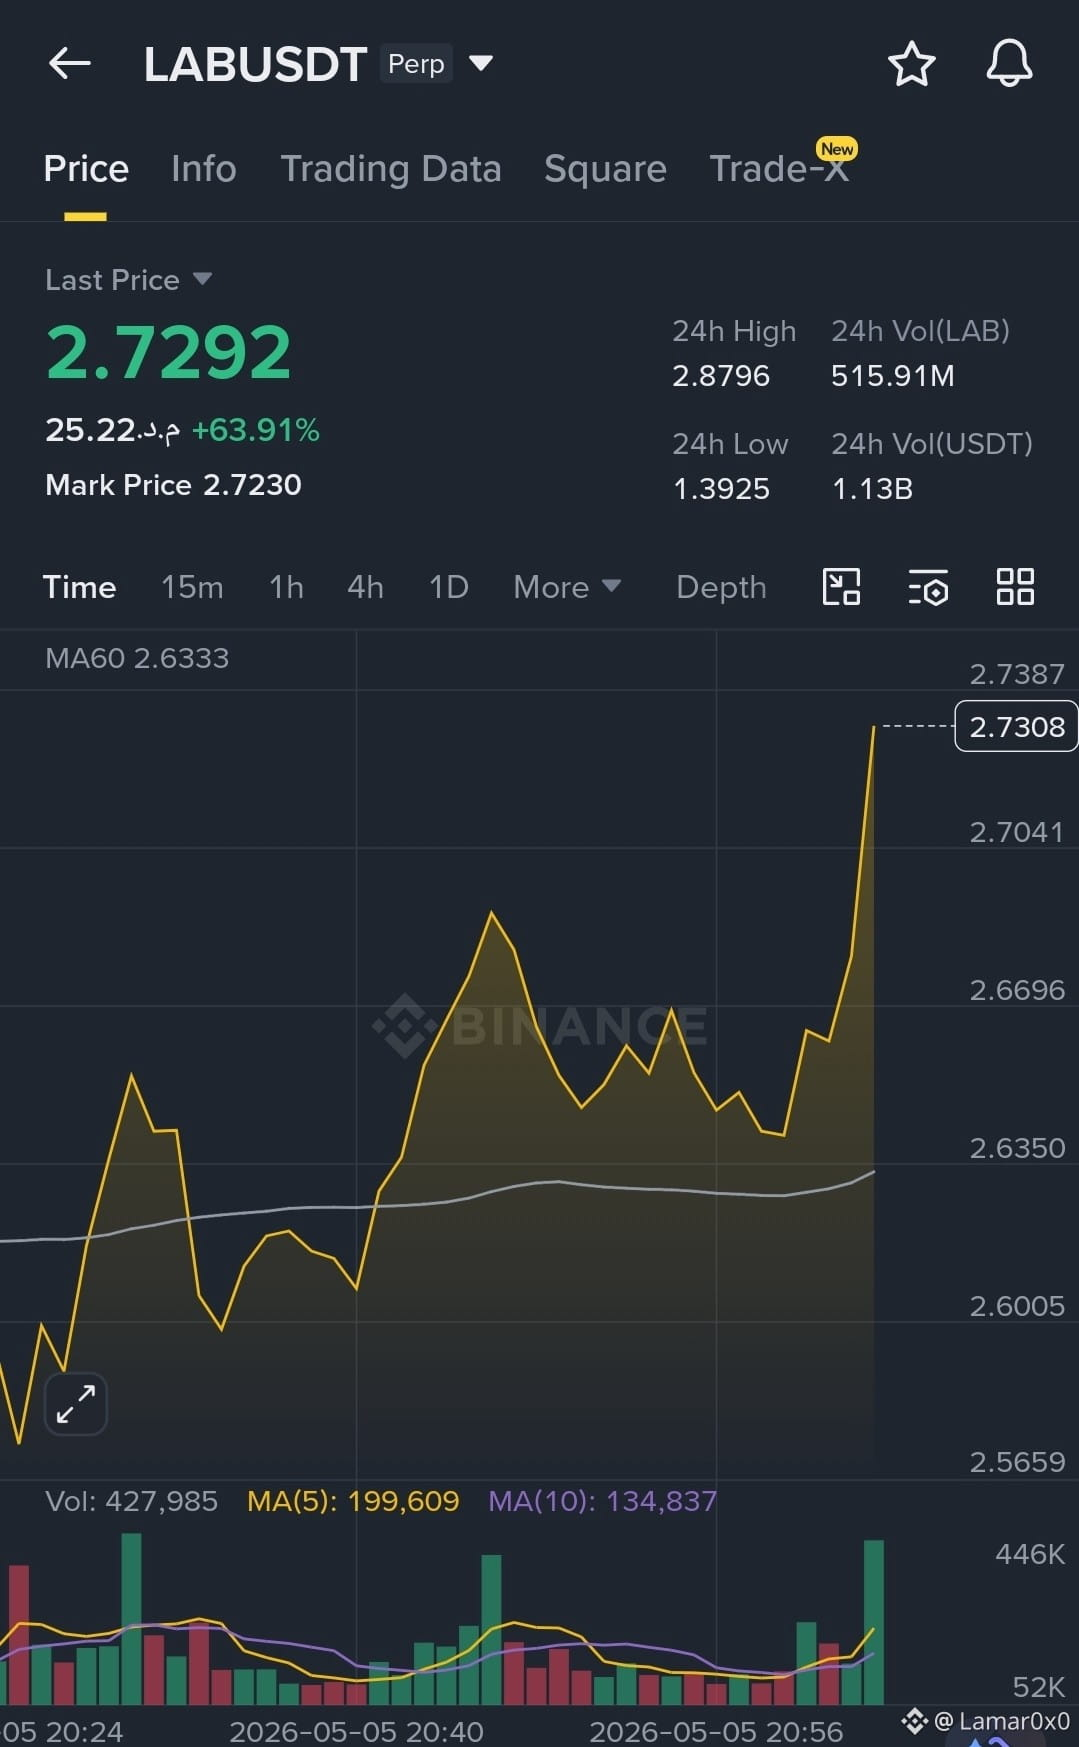
Task: Expand the Last Price type dropdown
Action: point(202,278)
